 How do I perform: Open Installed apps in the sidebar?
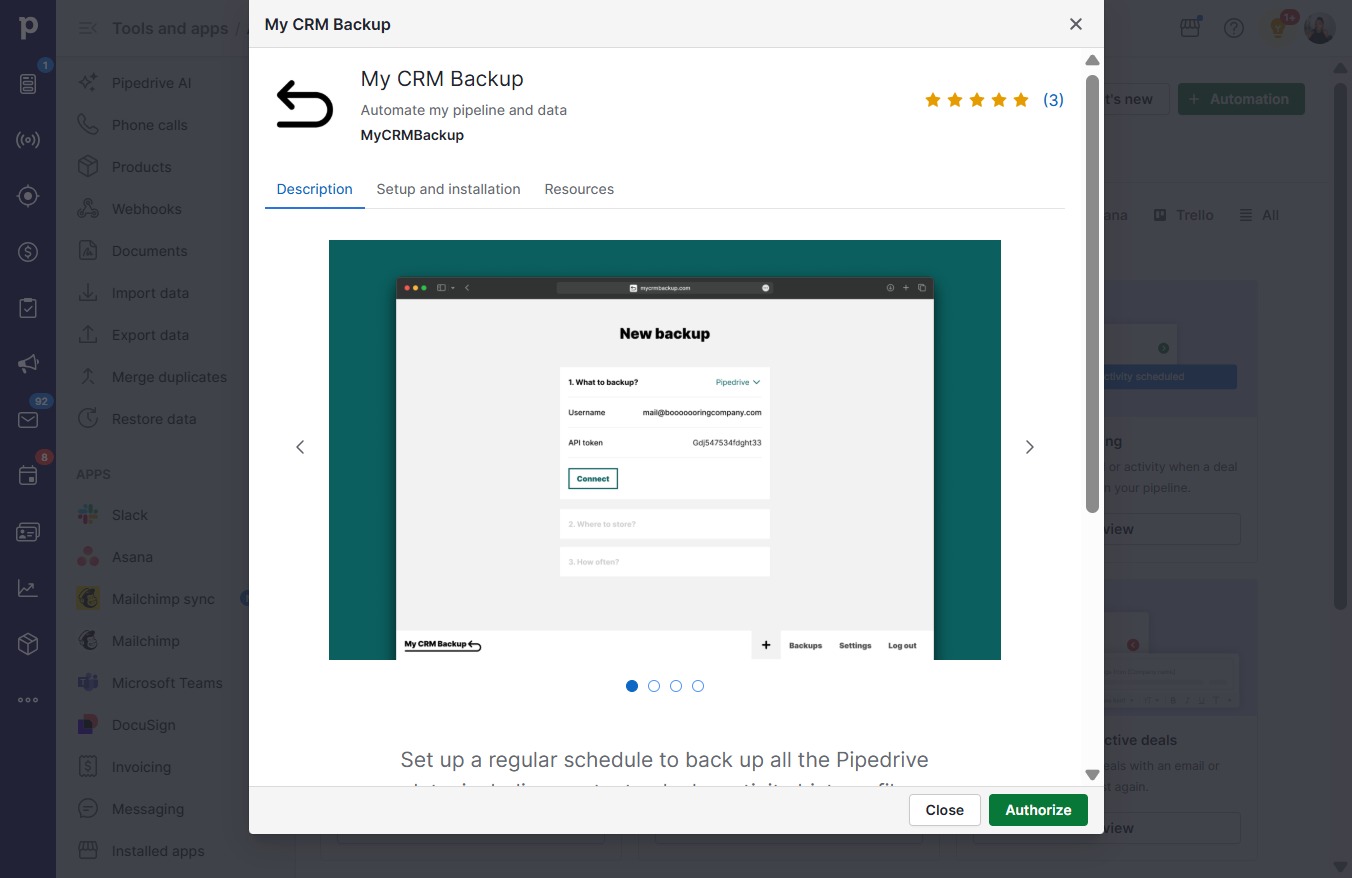[158, 851]
